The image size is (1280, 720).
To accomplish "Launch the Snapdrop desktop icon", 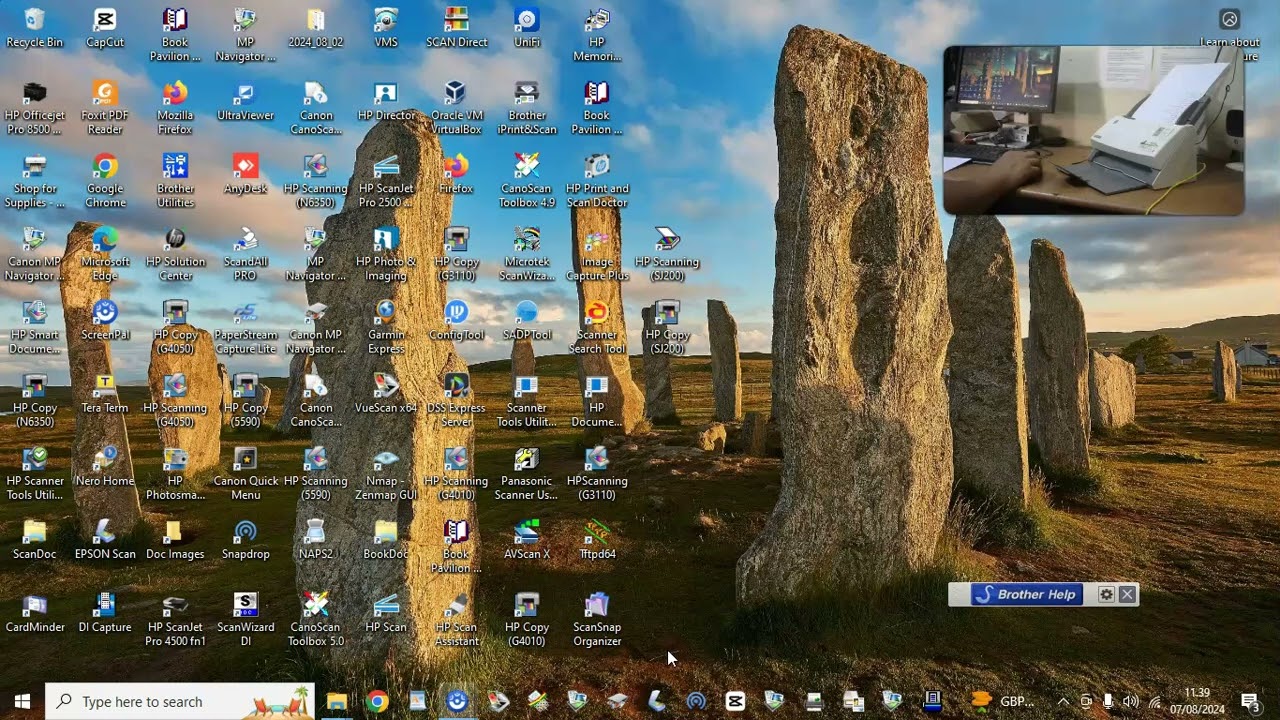I will (246, 539).
